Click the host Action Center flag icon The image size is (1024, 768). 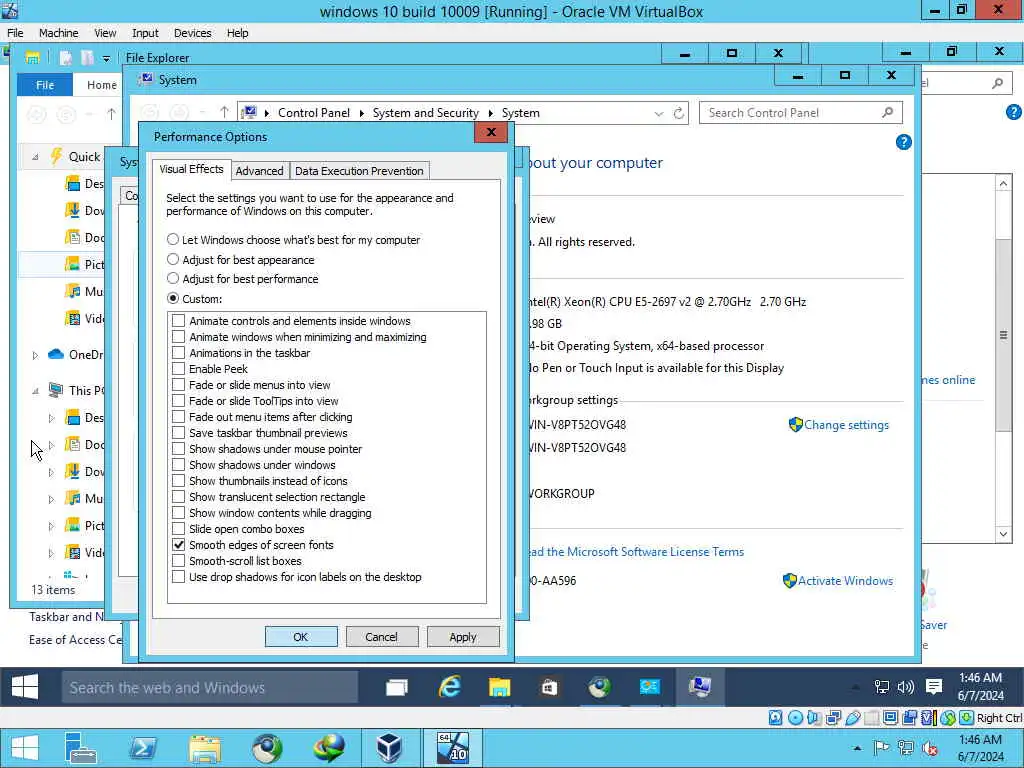click(x=881, y=748)
